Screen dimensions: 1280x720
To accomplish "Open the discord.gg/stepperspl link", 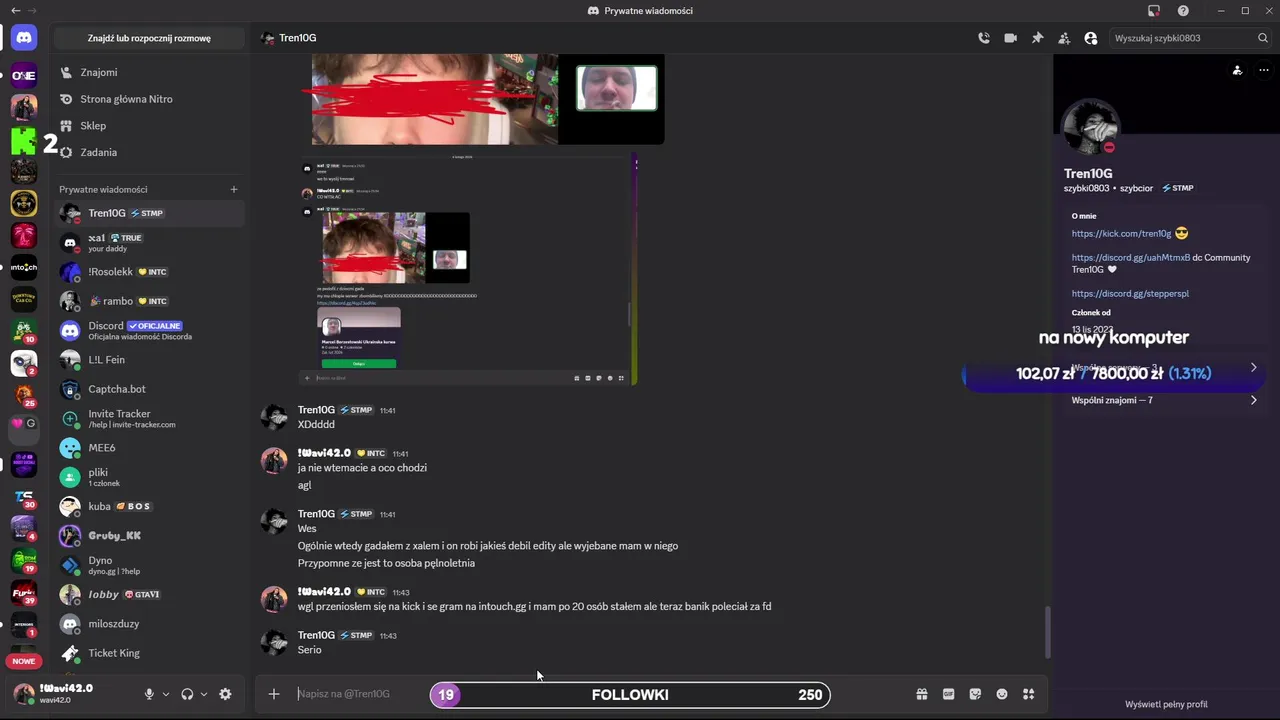I will 1130,294.
